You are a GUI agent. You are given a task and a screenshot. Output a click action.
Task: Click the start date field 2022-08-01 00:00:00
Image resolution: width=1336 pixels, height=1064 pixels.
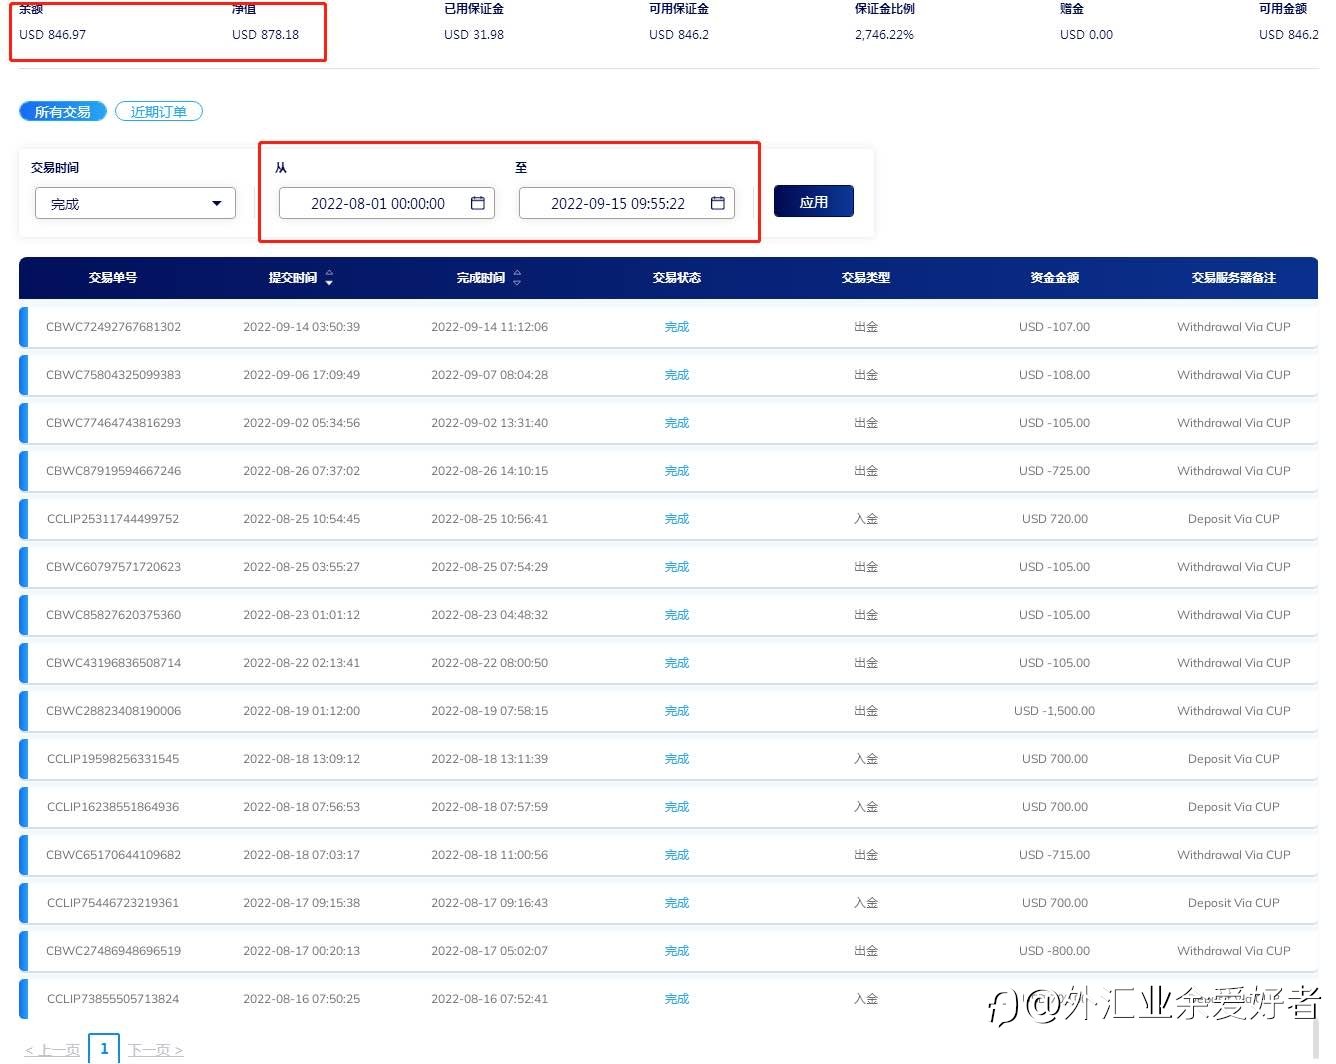point(387,203)
